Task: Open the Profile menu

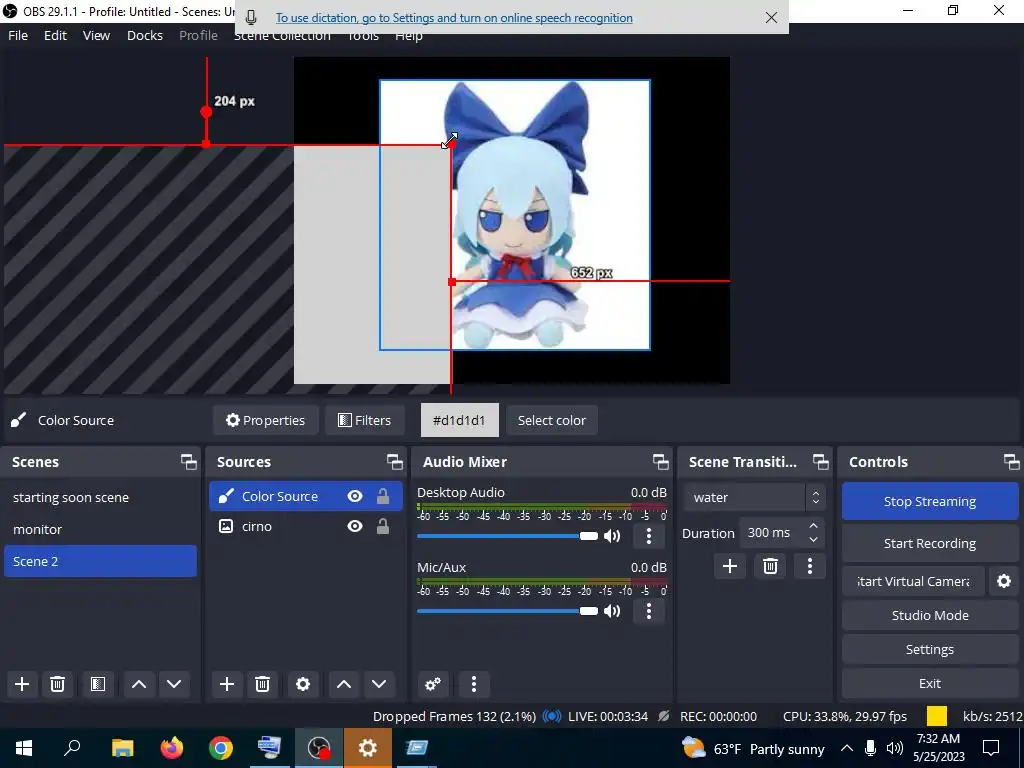Action: coord(199,35)
